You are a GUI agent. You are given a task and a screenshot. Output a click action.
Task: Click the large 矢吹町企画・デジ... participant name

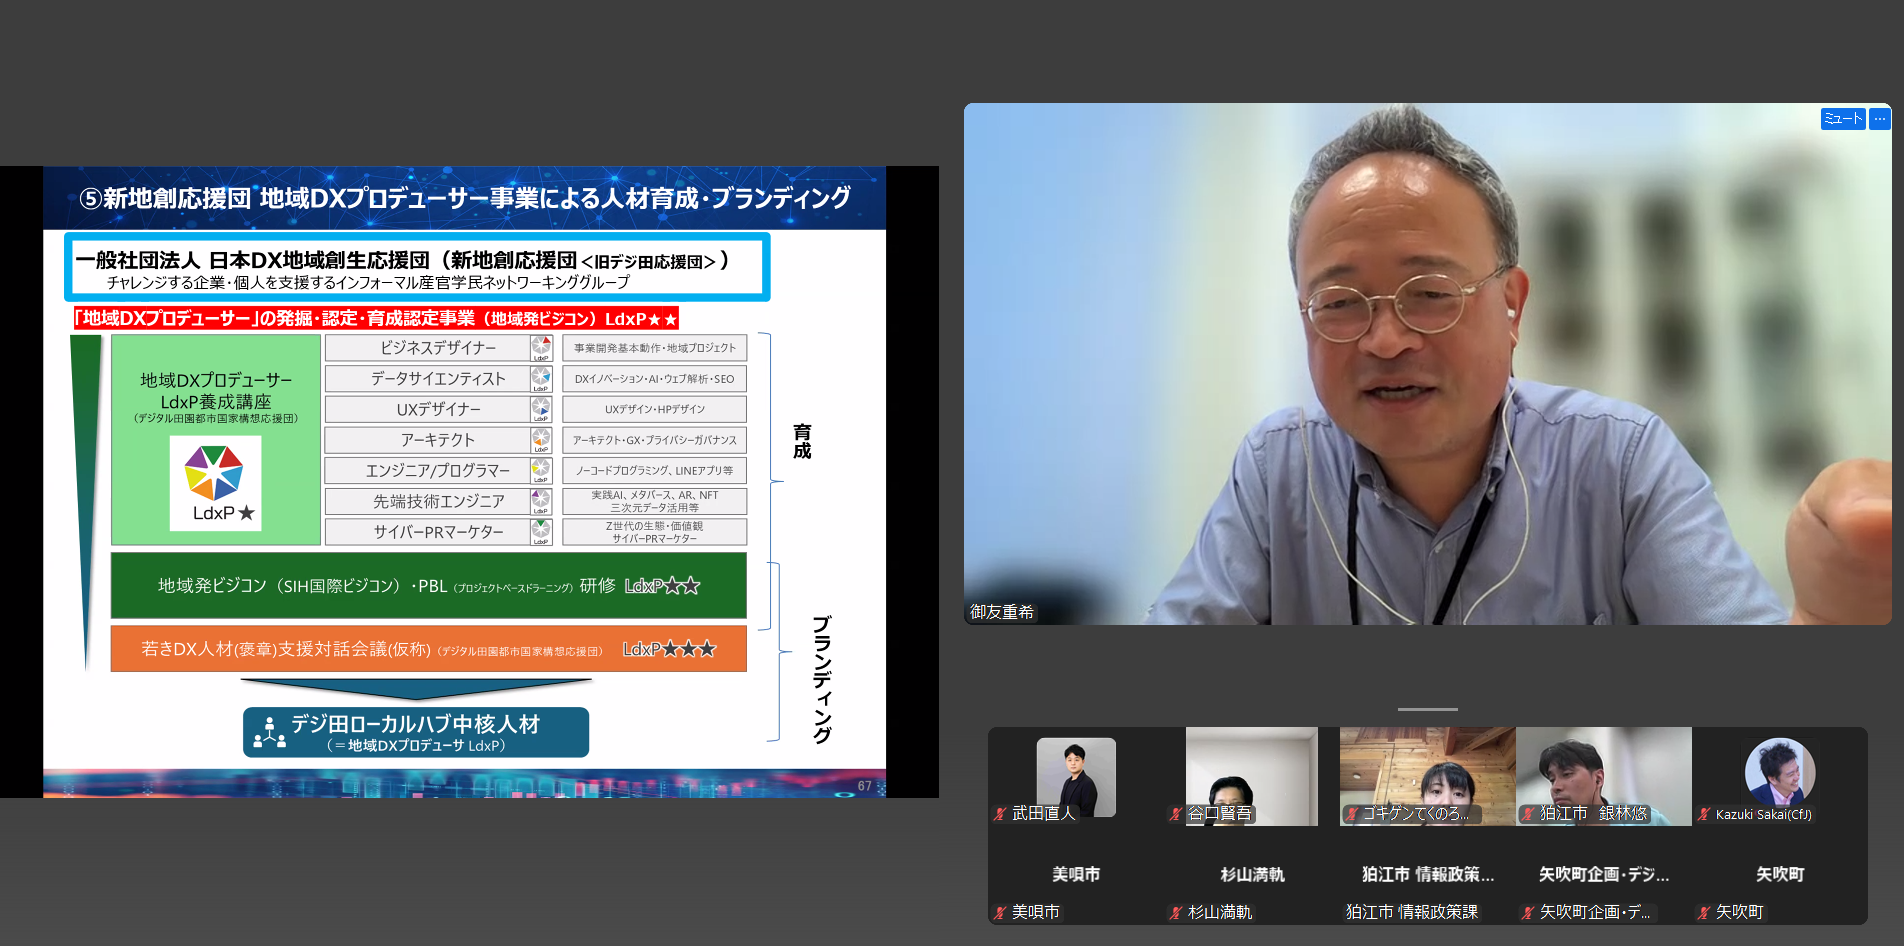pos(1604,874)
